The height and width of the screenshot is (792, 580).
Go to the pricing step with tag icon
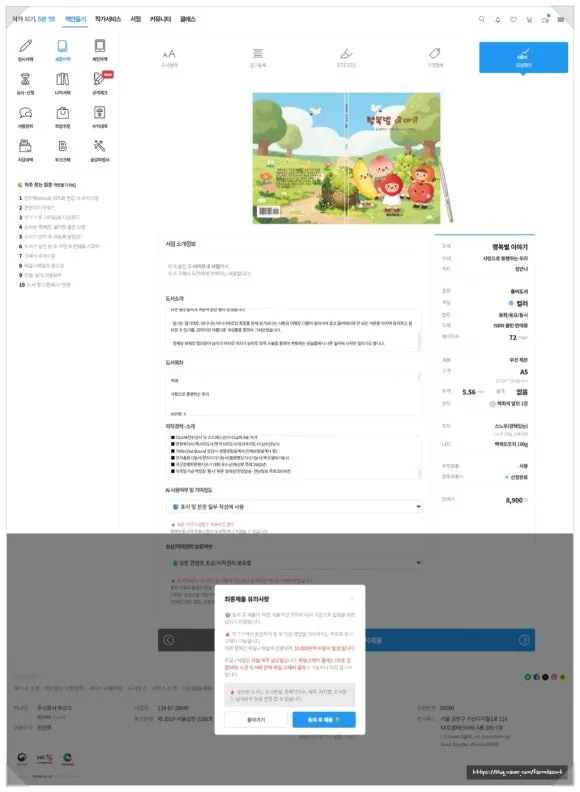pyautogui.click(x=435, y=58)
